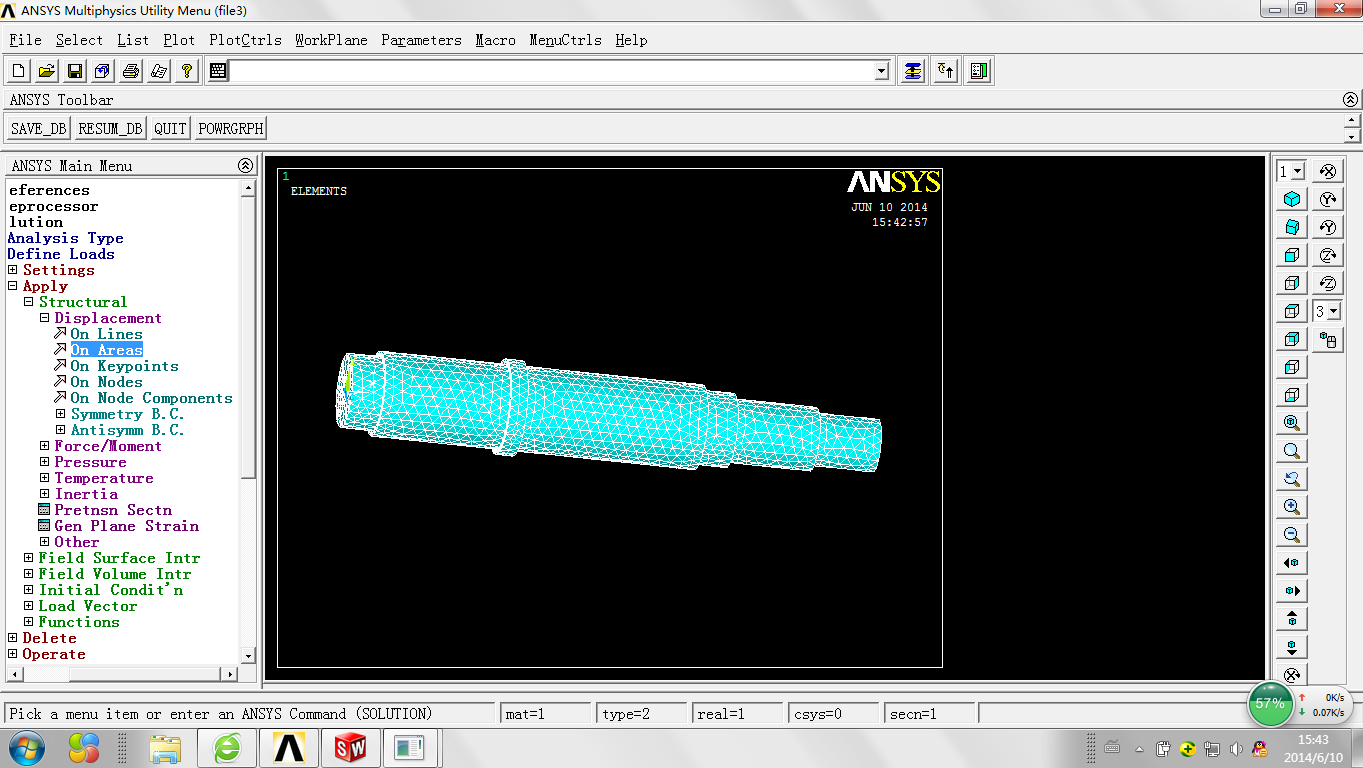The width and height of the screenshot is (1363, 768).
Task: Expand the Settings tree node
Action: 13,270
